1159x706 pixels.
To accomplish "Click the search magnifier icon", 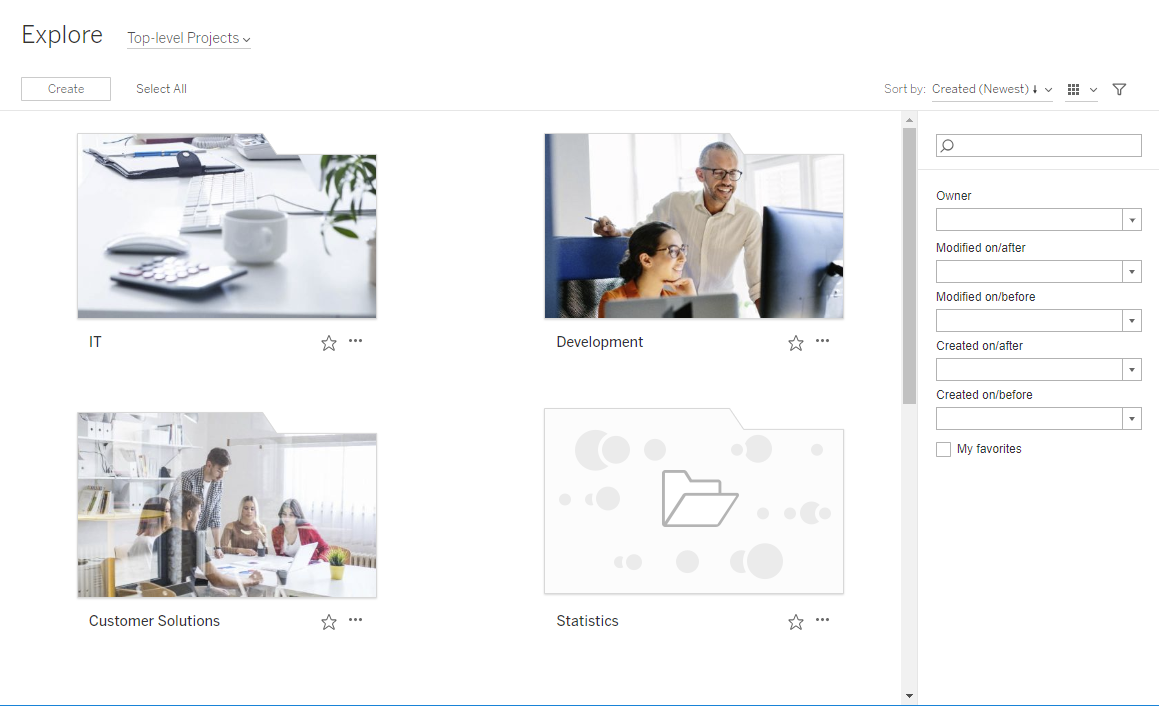I will pyautogui.click(x=947, y=145).
